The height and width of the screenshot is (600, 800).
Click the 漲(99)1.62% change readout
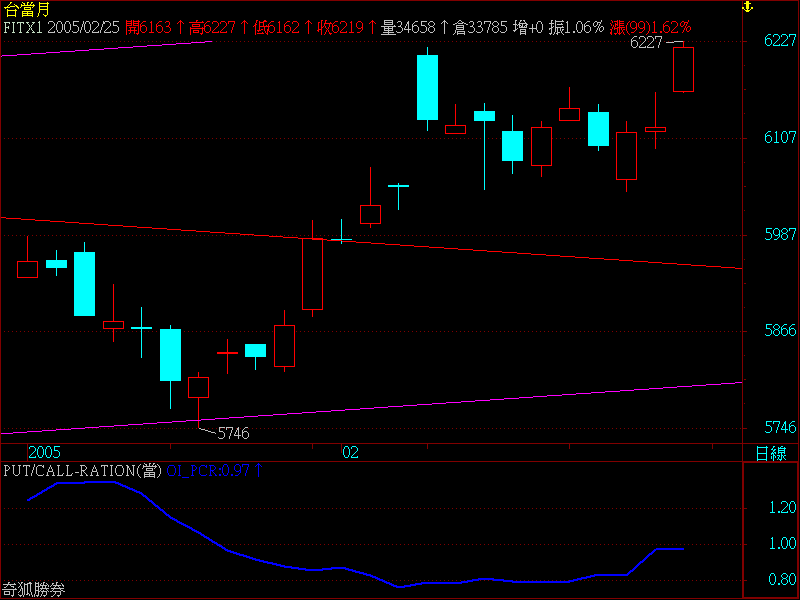pos(651,27)
